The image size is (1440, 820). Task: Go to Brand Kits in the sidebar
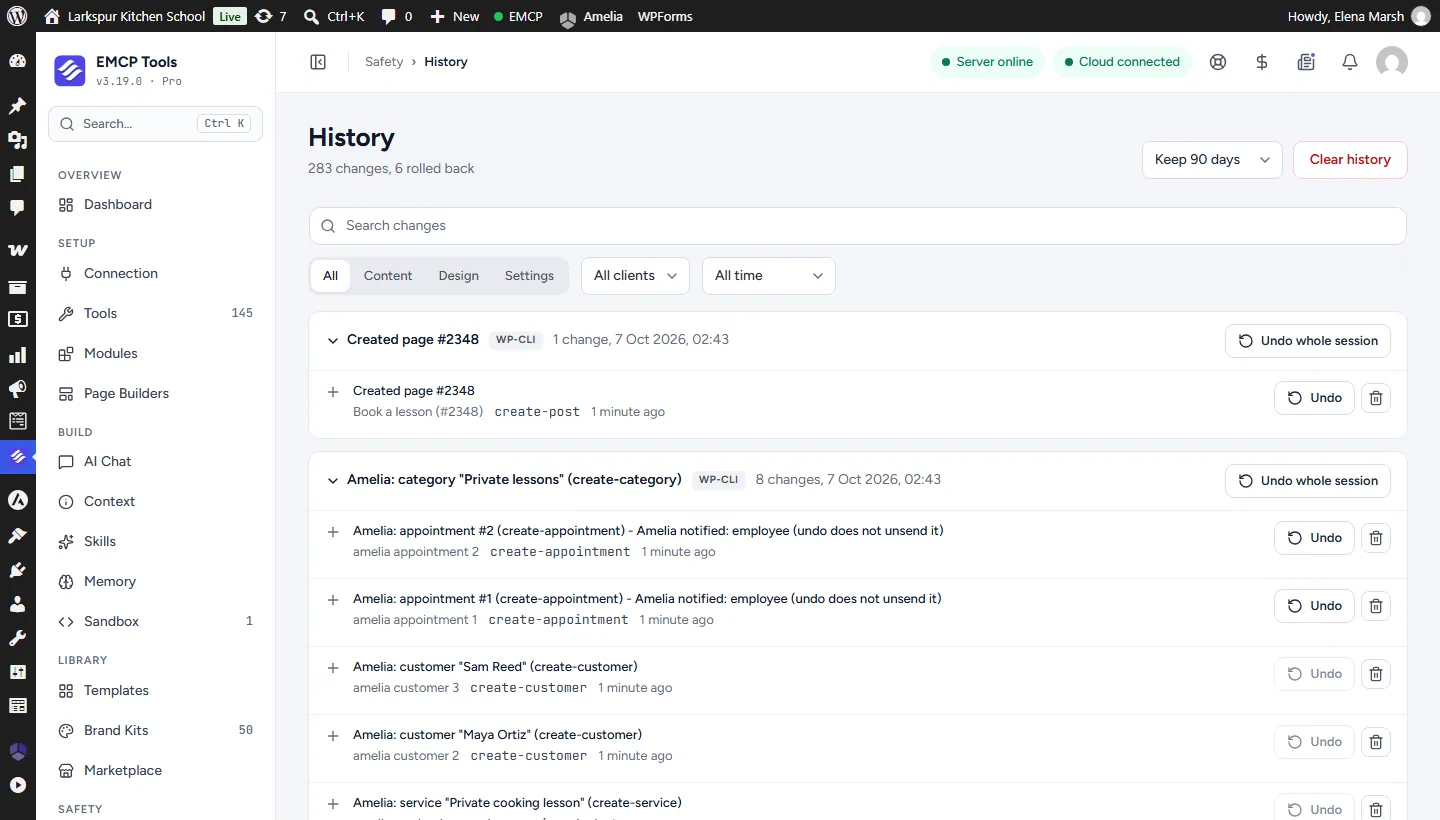point(155,731)
